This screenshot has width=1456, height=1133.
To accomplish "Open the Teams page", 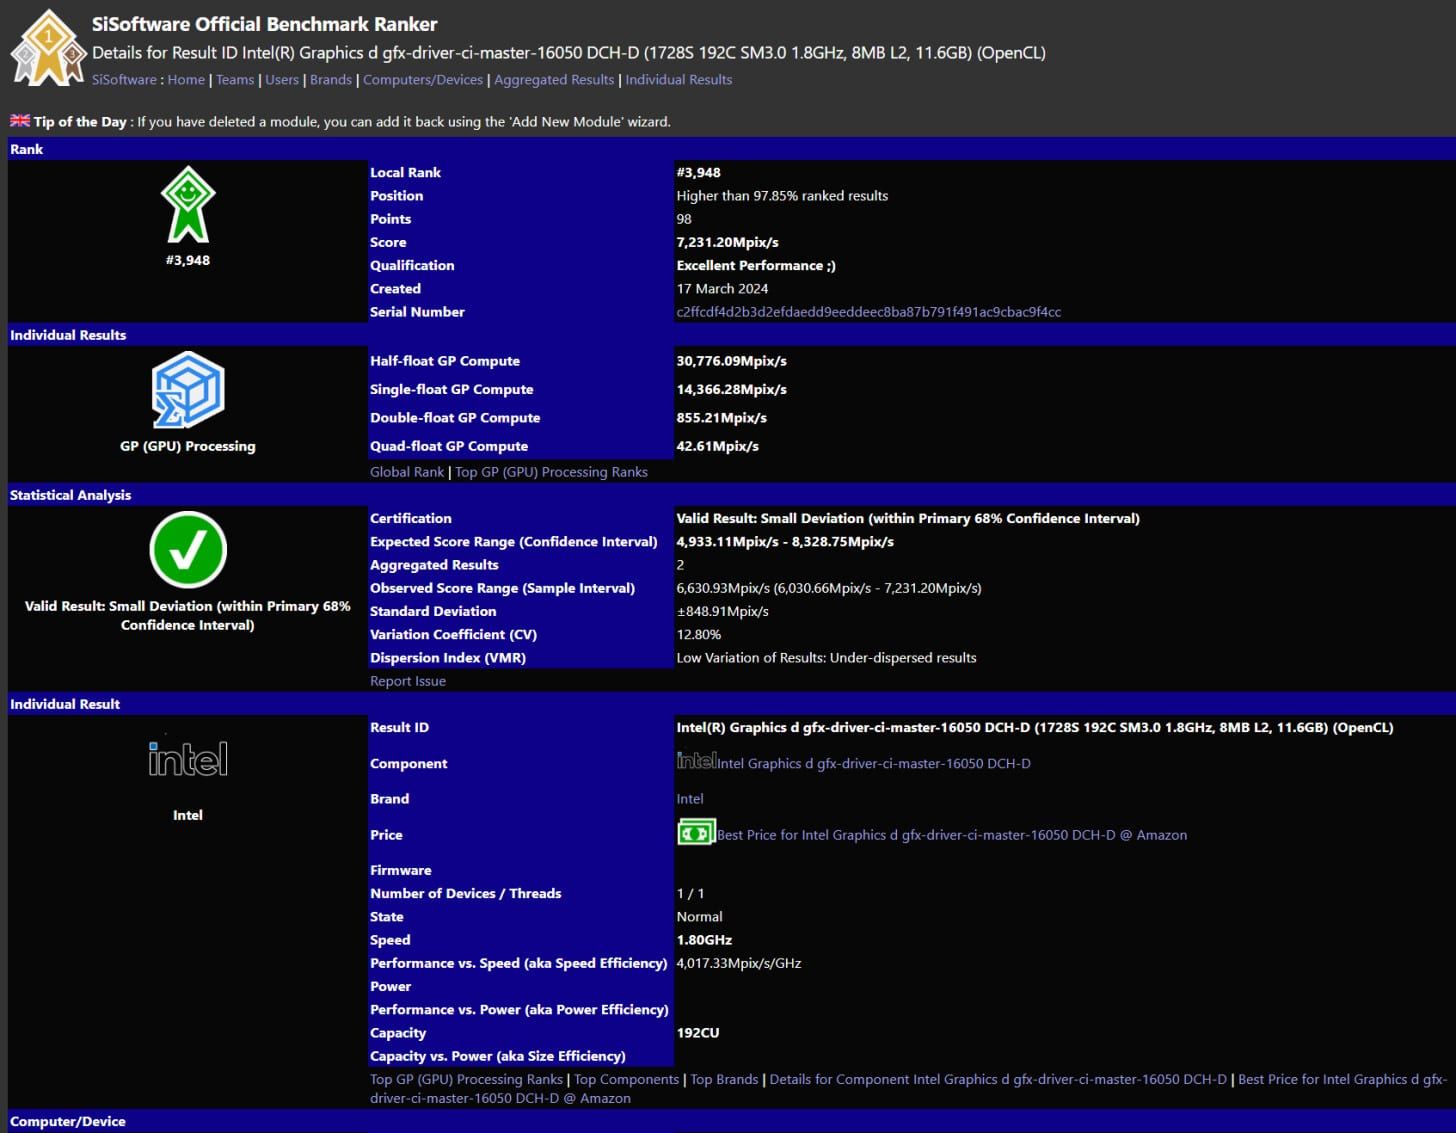I will point(235,79).
